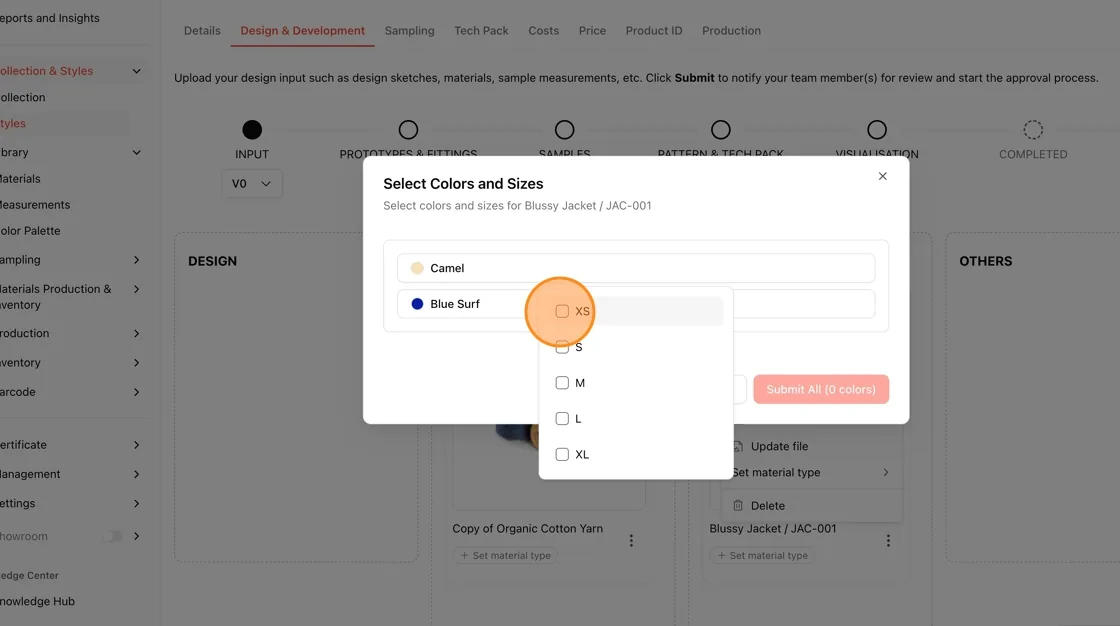
Task: Click the Blue Surf color swatch
Action: [x=417, y=304]
